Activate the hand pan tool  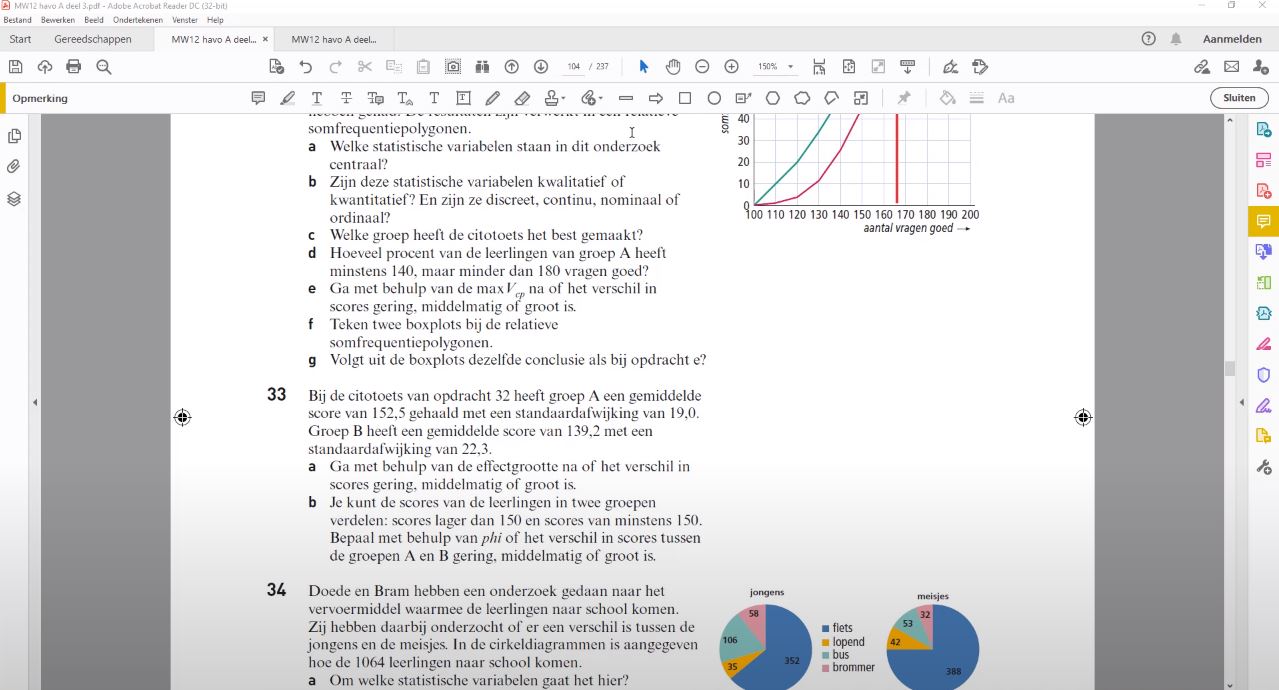[673, 67]
